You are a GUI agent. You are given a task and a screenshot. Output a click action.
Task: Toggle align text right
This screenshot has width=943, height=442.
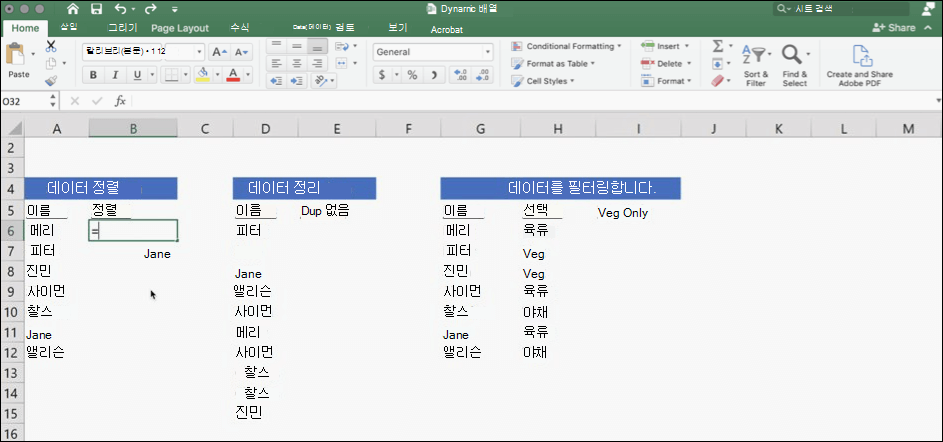pos(316,63)
